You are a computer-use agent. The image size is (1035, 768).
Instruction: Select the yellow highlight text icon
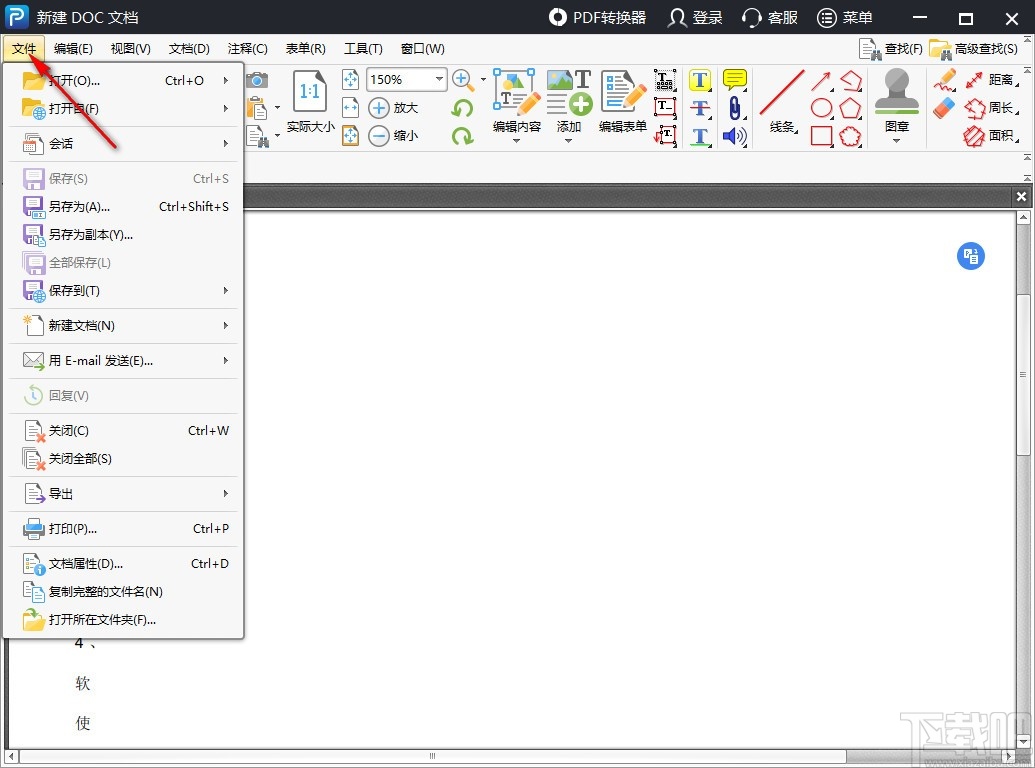tap(700, 80)
